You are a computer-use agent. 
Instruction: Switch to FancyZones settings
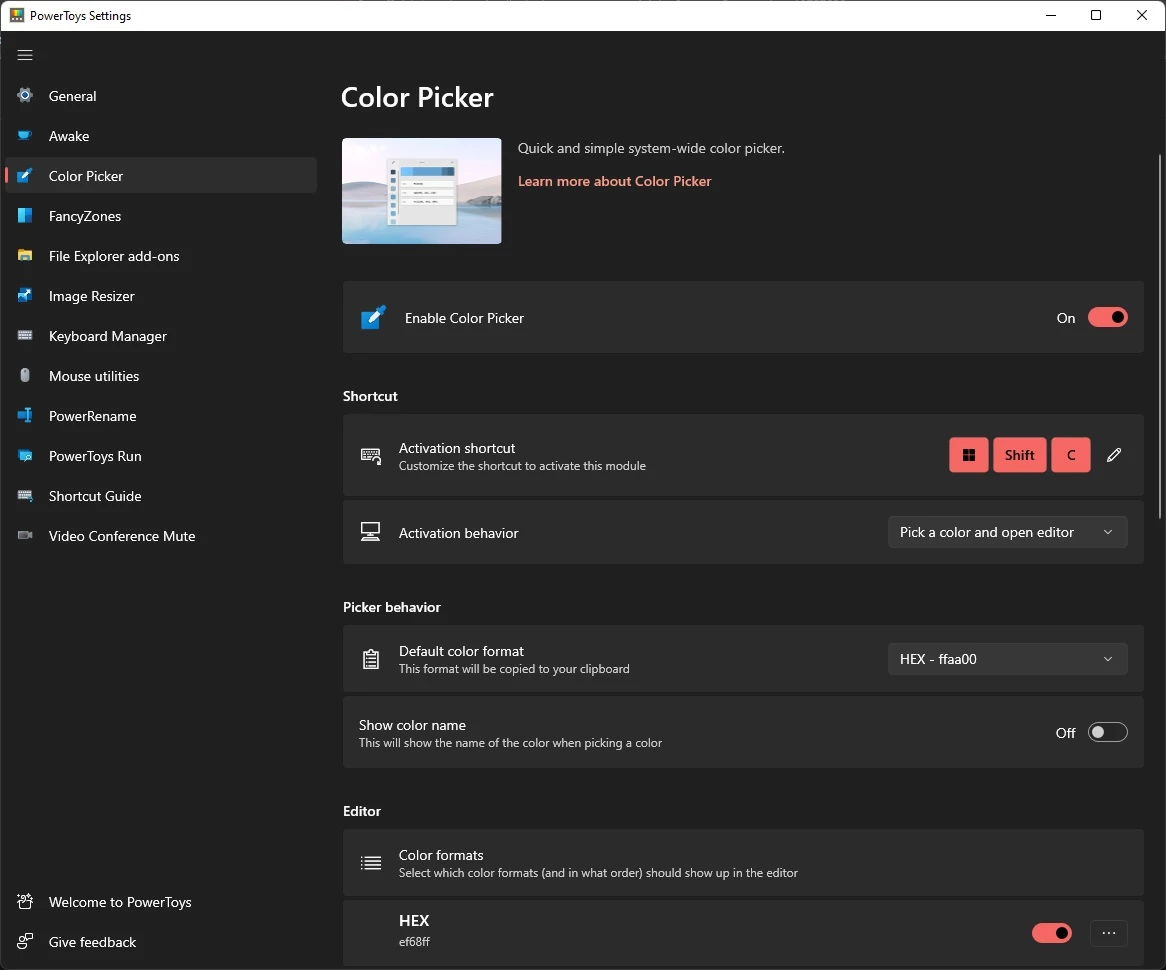pyautogui.click(x=161, y=216)
